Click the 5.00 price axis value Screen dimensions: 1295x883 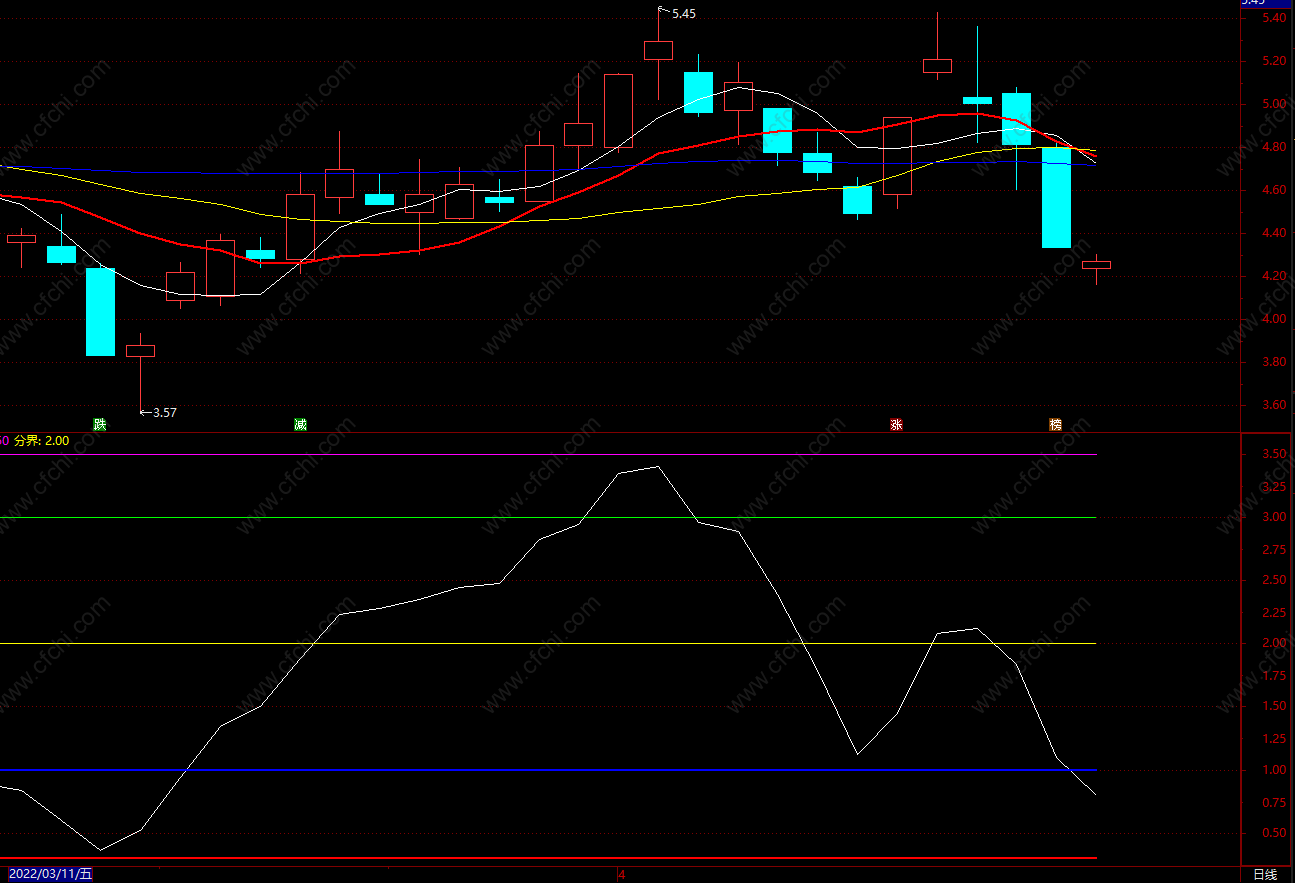pyautogui.click(x=1273, y=104)
